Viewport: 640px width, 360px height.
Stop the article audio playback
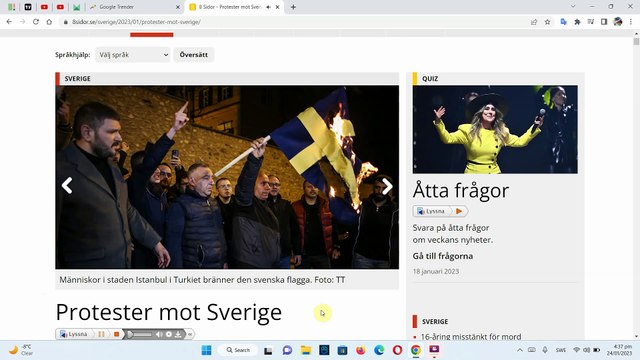click(116, 334)
